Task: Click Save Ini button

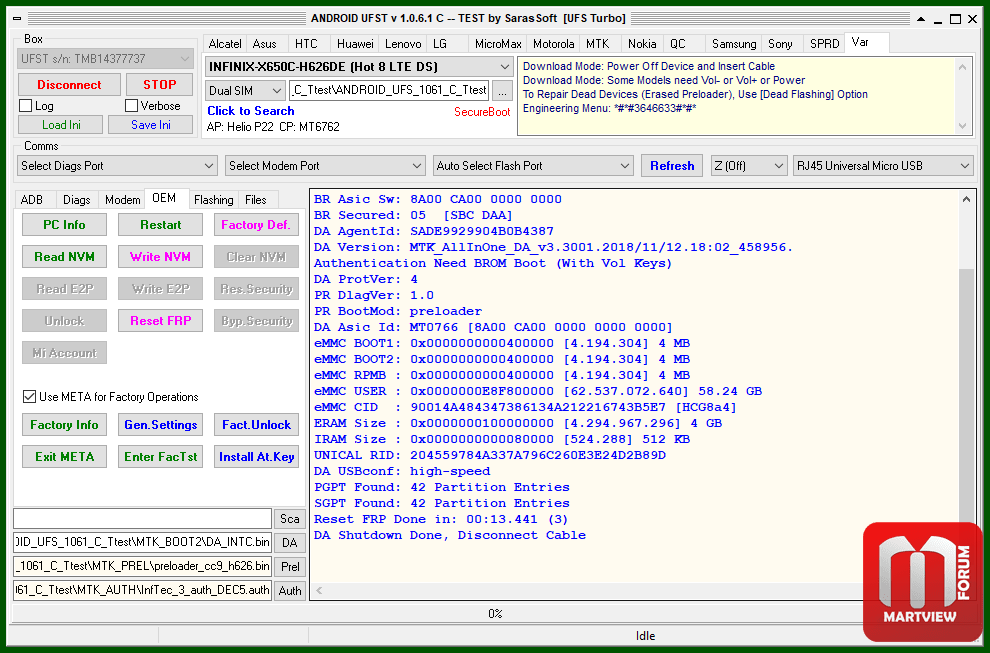Action: (x=150, y=124)
